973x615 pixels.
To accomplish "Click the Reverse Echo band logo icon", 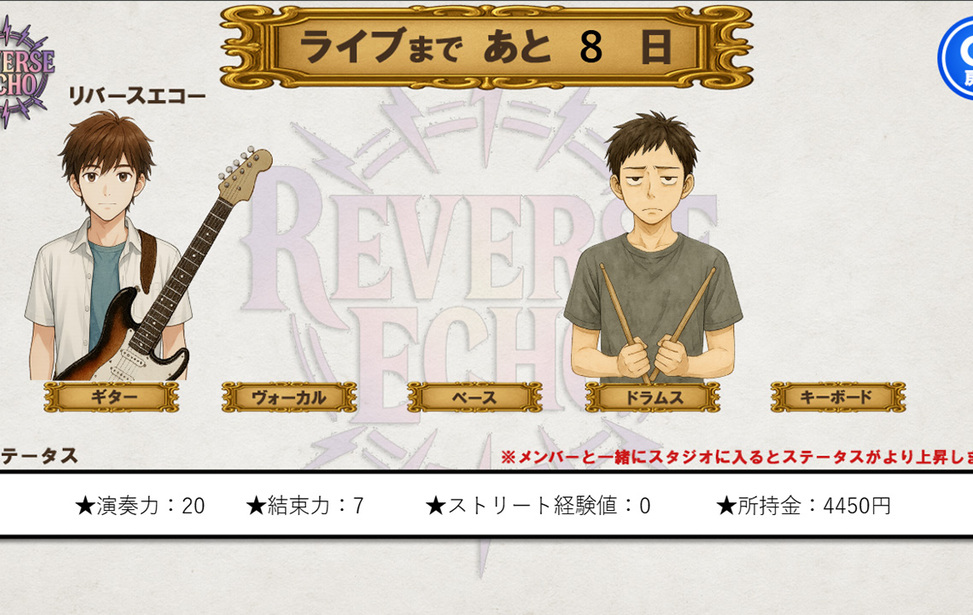I will coord(25,71).
